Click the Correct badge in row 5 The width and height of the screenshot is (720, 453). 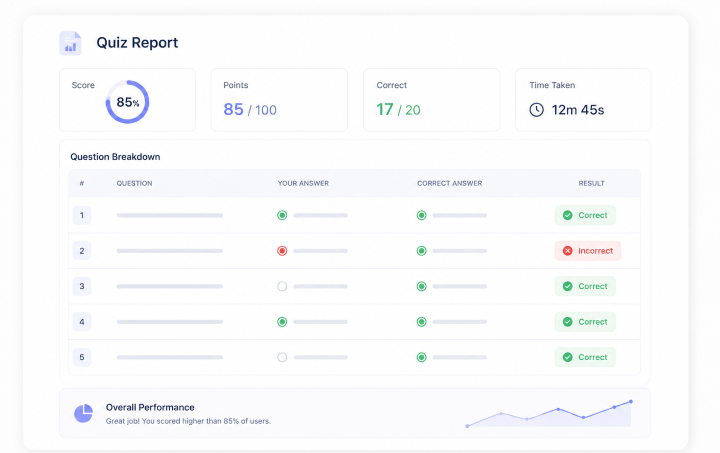585,357
